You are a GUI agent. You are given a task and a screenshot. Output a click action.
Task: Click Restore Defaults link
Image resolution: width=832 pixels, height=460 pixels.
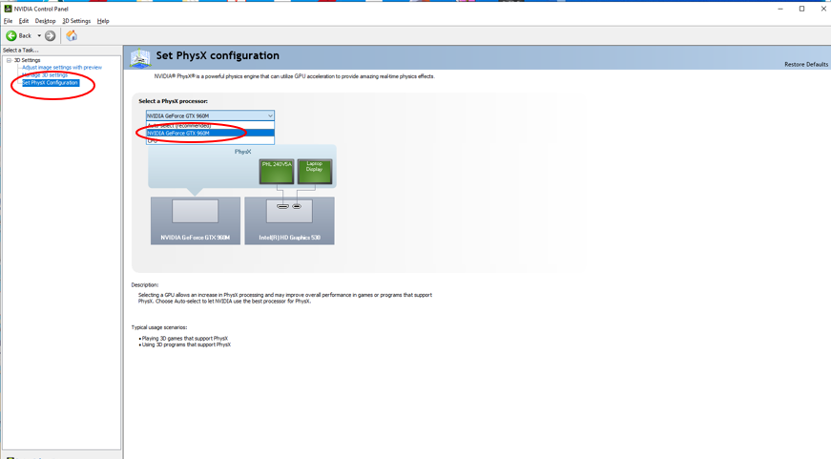click(806, 64)
